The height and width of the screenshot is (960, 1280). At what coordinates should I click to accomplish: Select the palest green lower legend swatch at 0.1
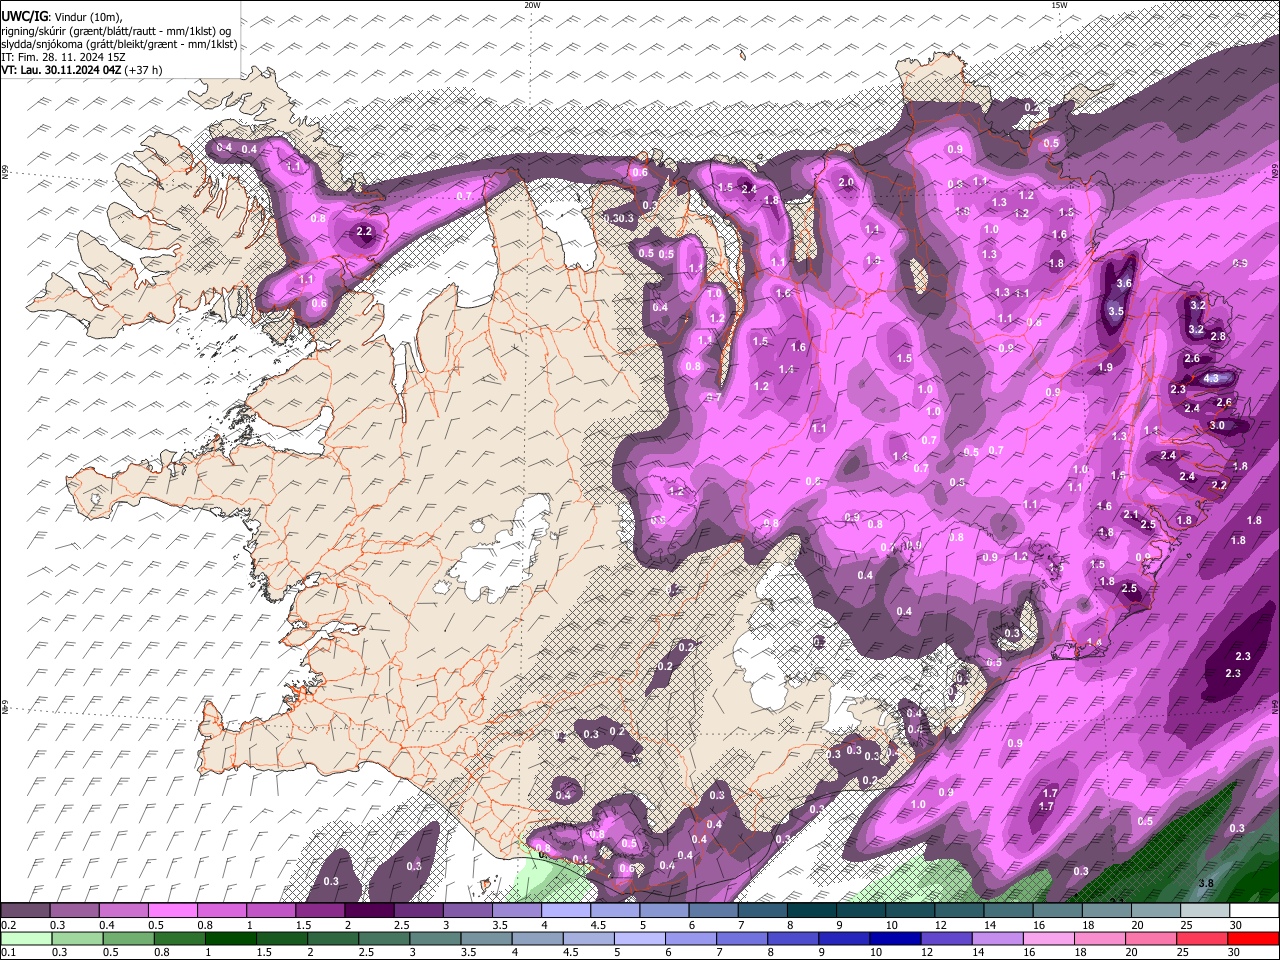26,939
